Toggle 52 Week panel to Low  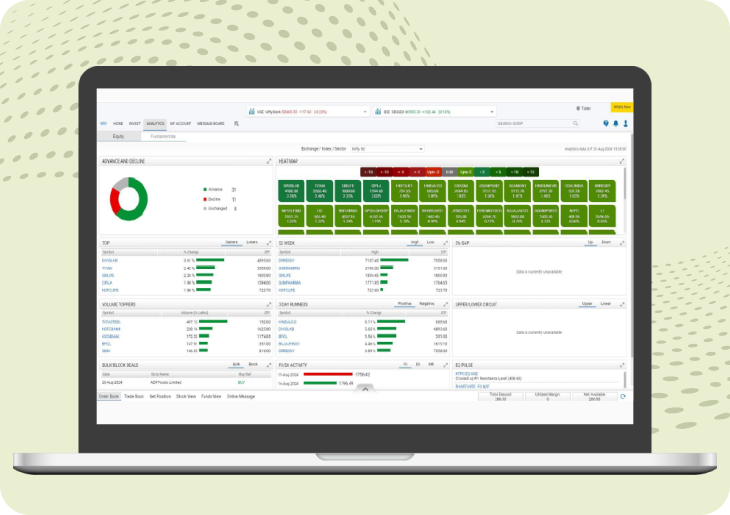[x=431, y=242]
